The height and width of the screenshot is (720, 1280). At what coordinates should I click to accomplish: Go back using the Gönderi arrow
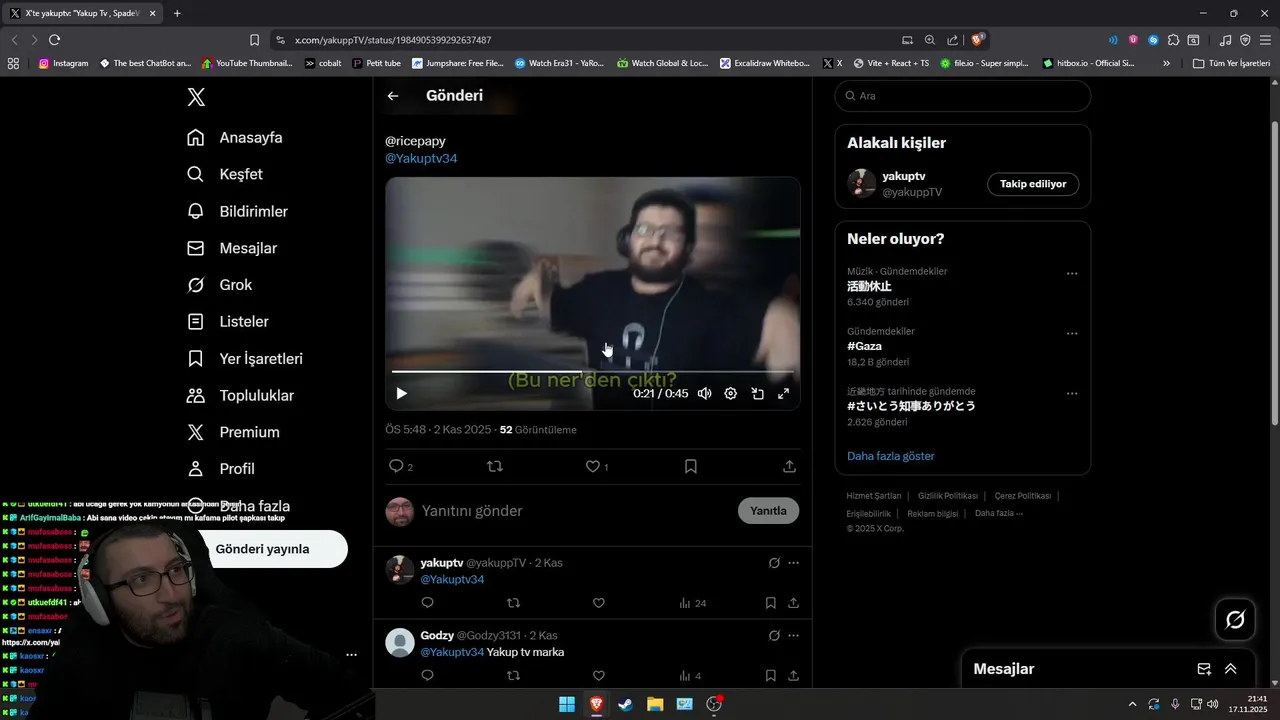[x=393, y=96]
